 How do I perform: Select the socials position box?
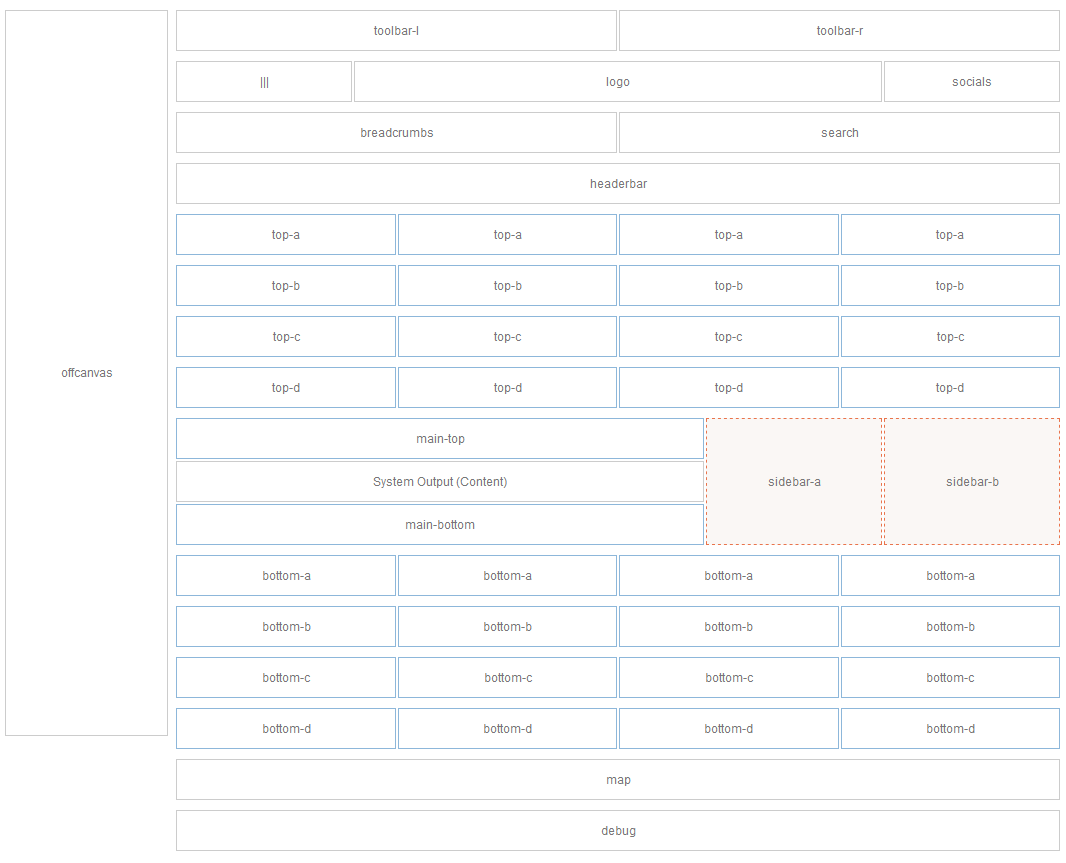click(x=972, y=82)
